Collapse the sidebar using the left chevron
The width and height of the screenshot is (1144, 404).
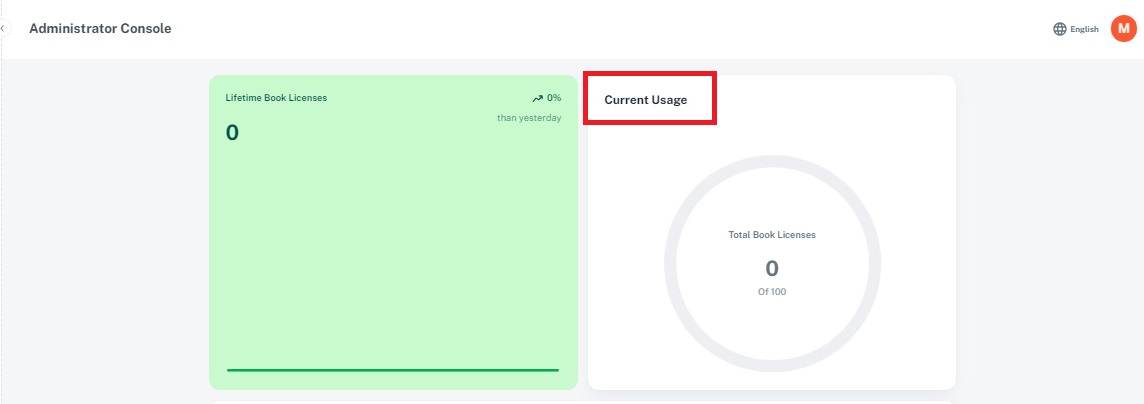point(3,28)
